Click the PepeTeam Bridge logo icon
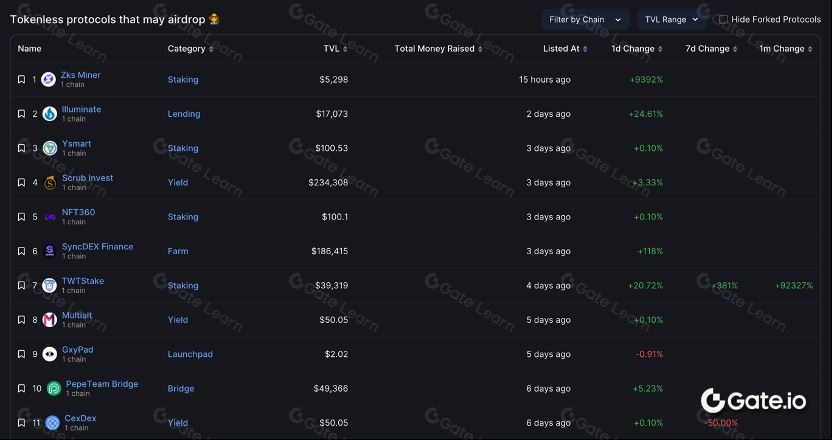This screenshot has height=440, width=832. tap(53, 389)
